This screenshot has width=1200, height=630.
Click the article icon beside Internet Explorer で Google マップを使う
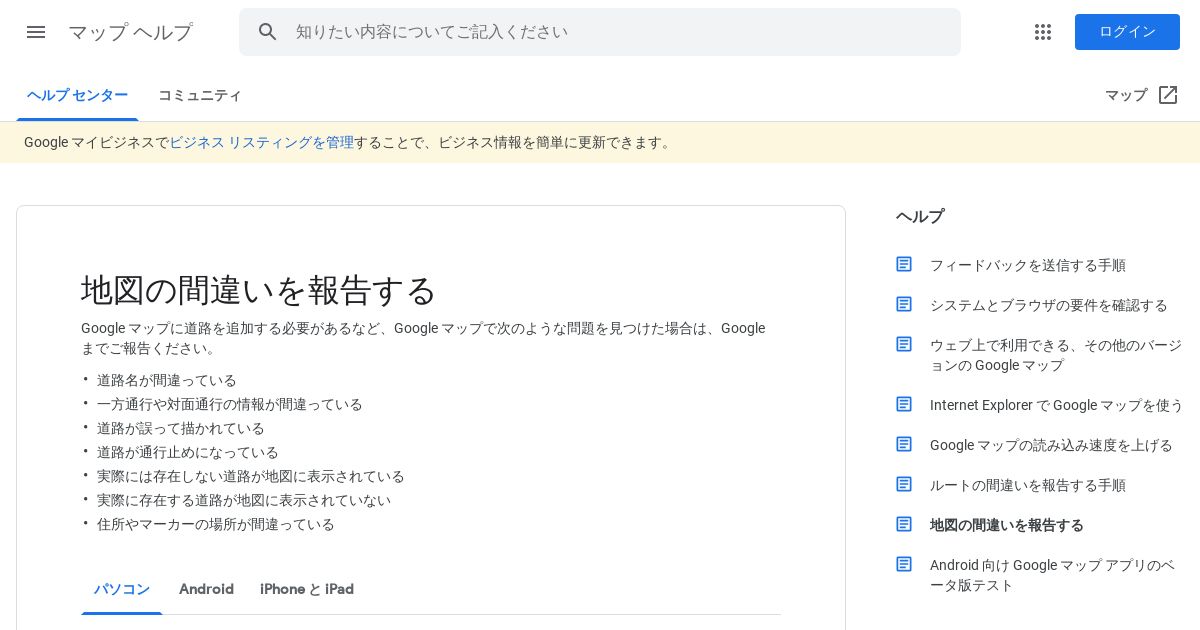[904, 404]
